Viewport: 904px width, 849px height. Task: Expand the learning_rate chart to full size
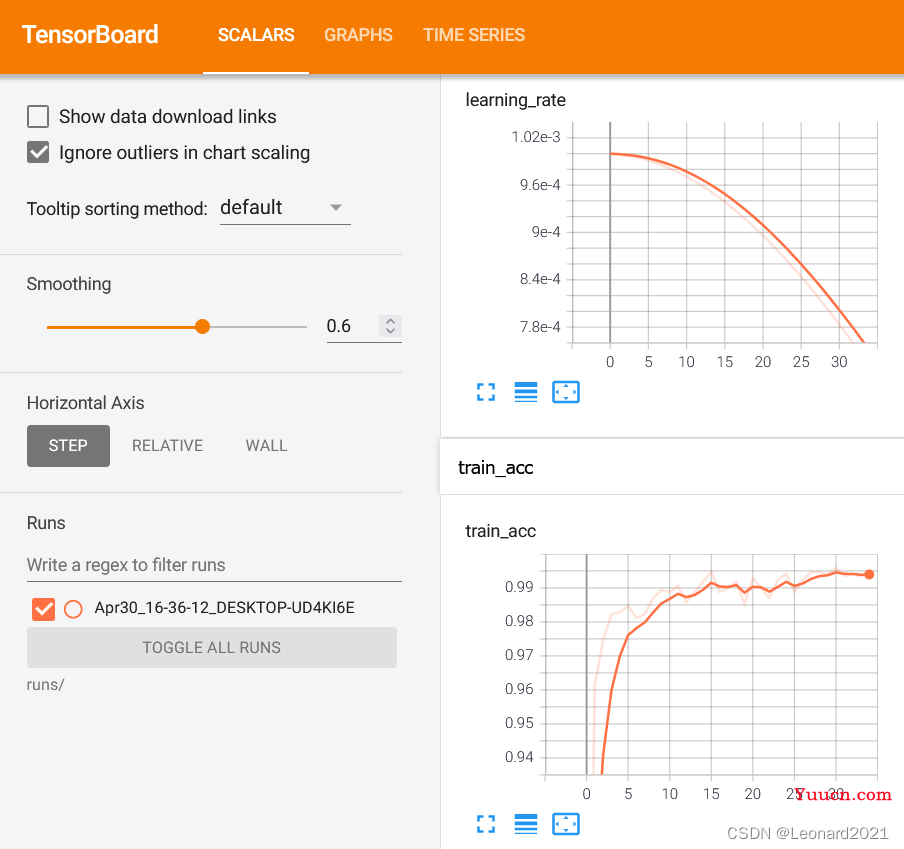[486, 393]
